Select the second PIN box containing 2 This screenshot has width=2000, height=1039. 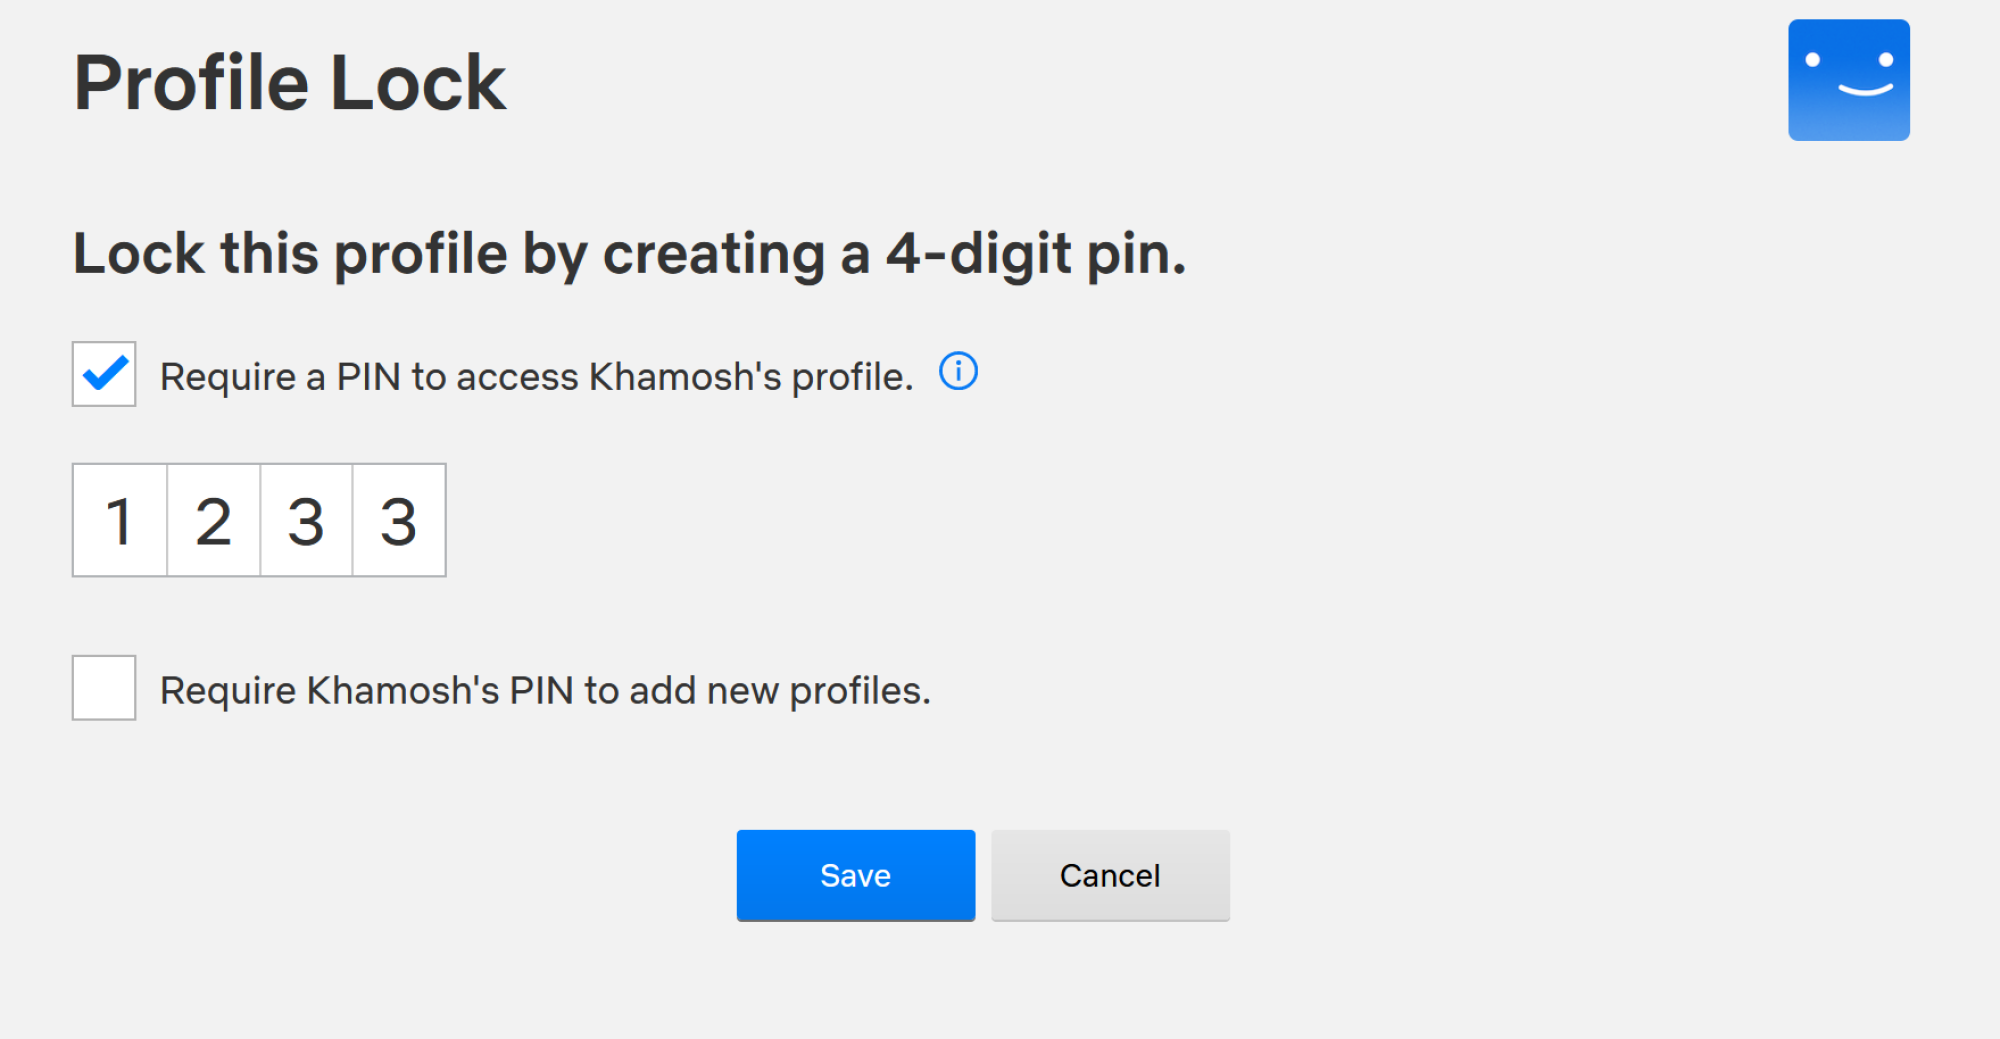[213, 520]
